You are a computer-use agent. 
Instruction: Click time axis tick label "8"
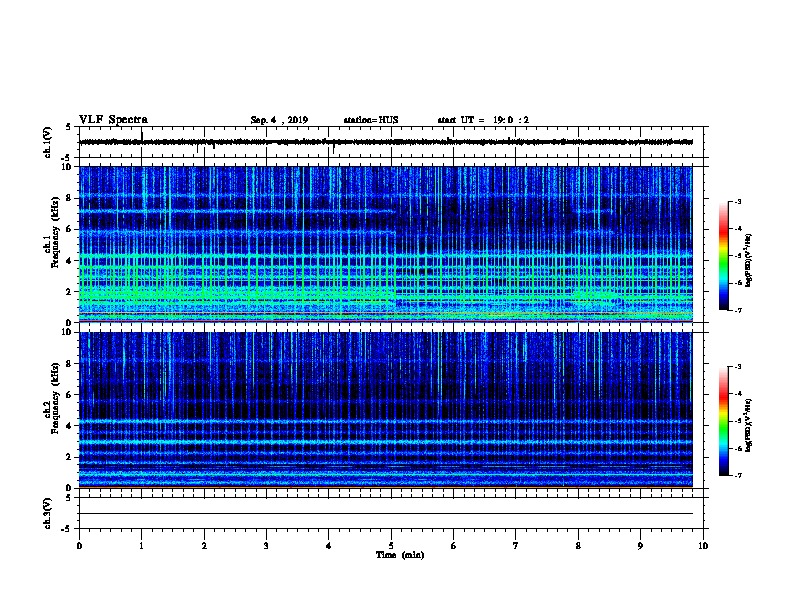click(x=578, y=546)
